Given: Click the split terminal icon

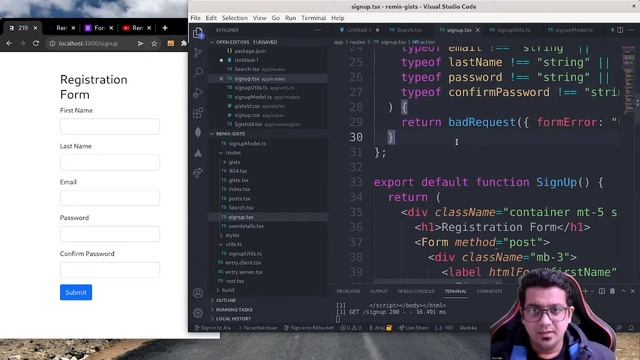Looking at the screenshot, I should coord(602,291).
